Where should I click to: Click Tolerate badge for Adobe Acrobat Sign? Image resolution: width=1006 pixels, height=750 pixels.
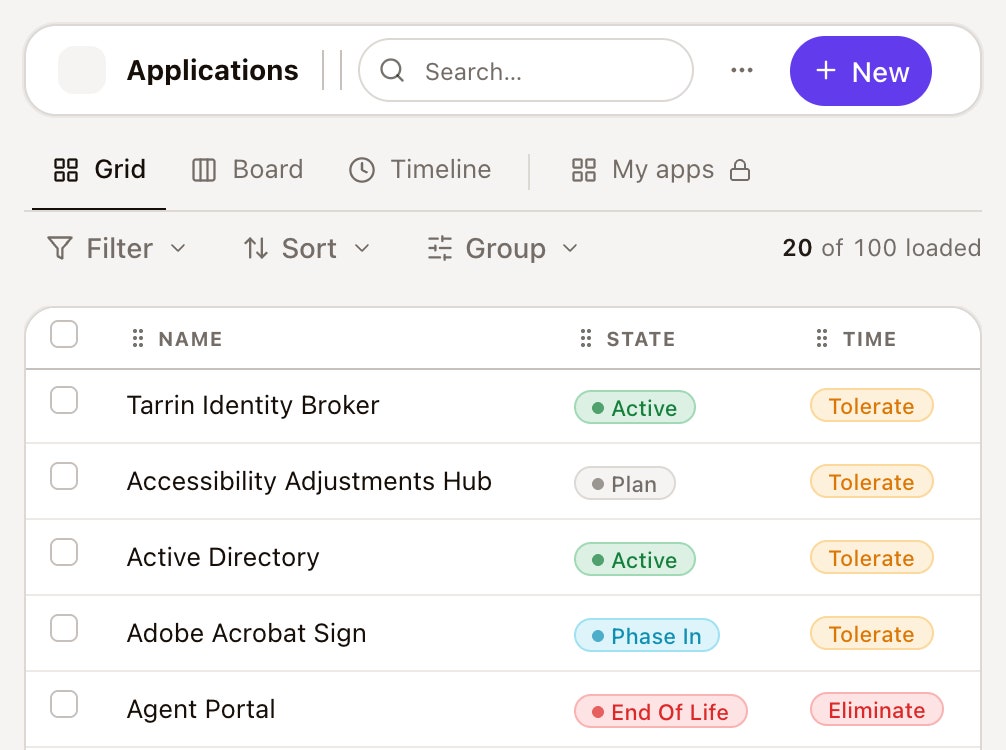pyautogui.click(x=871, y=633)
